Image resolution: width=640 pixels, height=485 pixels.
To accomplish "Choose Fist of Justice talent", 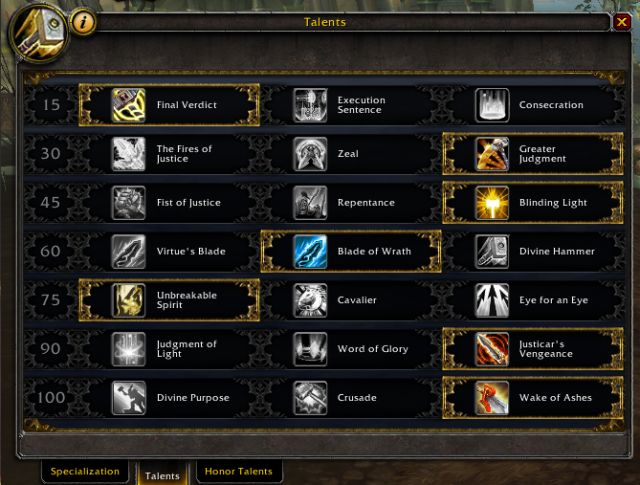I will click(x=169, y=203).
